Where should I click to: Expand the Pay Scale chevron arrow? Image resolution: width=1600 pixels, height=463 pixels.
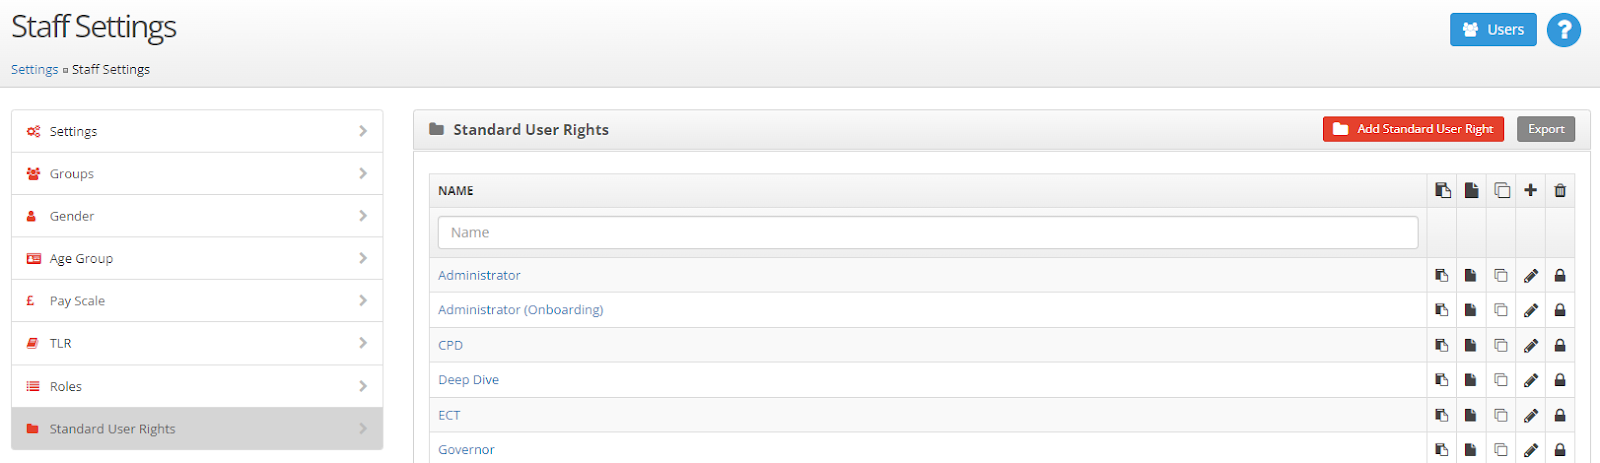point(363,301)
